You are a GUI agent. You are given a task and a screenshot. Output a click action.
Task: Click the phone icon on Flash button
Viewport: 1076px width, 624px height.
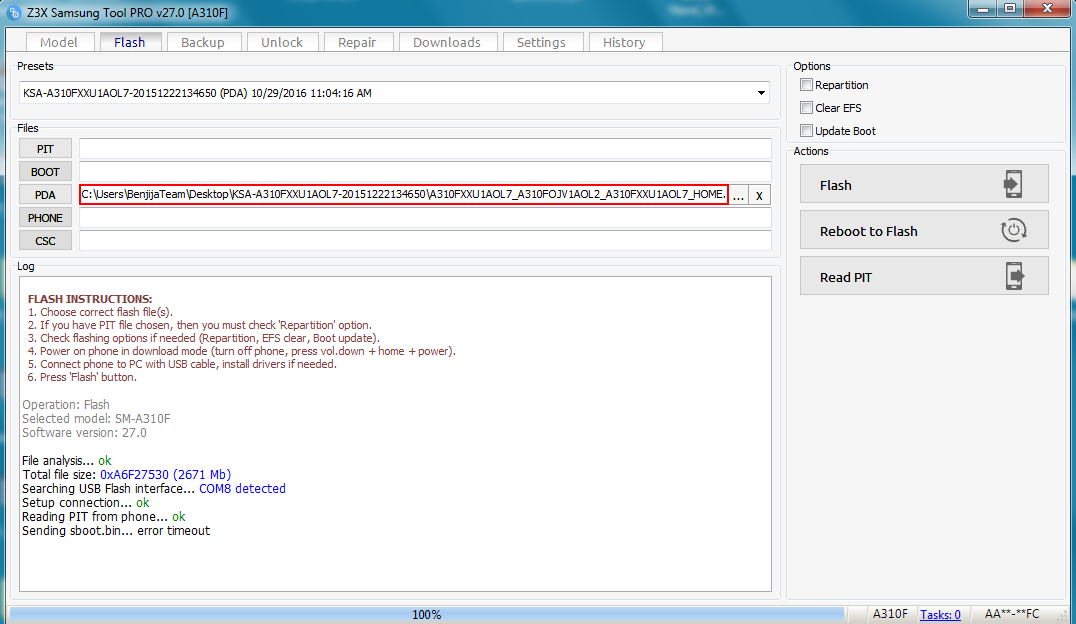[1013, 184]
